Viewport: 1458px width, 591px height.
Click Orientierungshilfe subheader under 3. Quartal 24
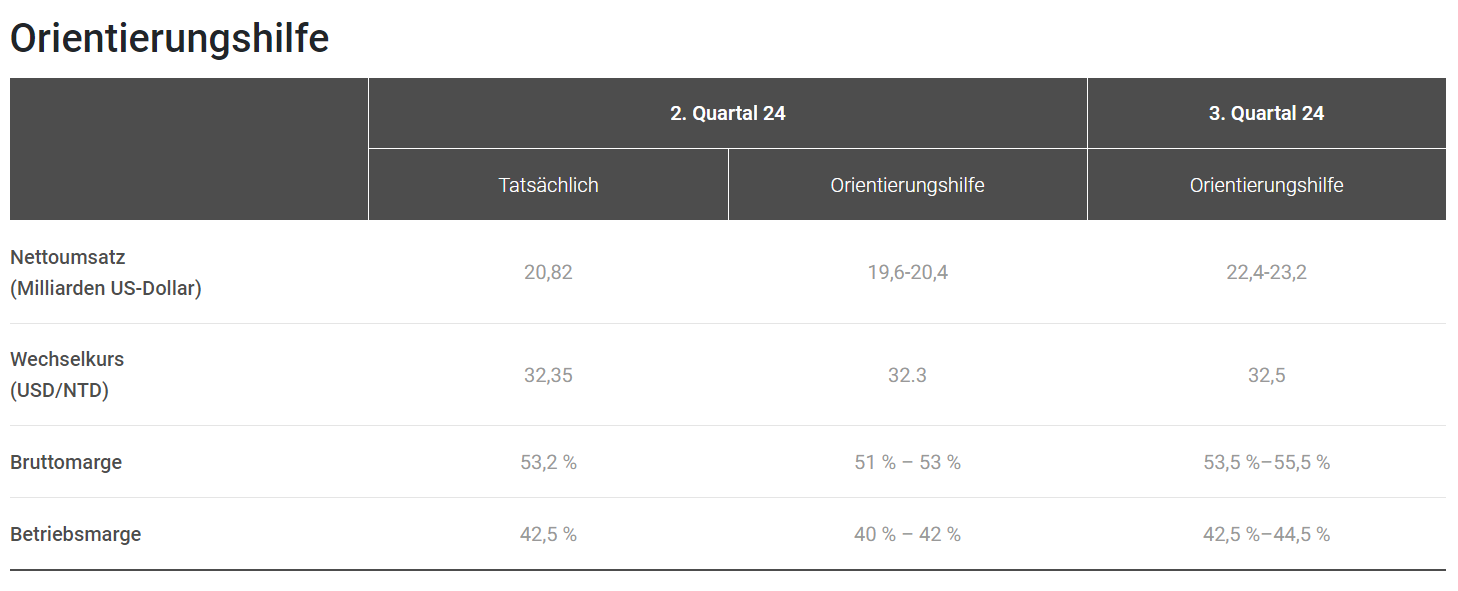coord(1266,185)
